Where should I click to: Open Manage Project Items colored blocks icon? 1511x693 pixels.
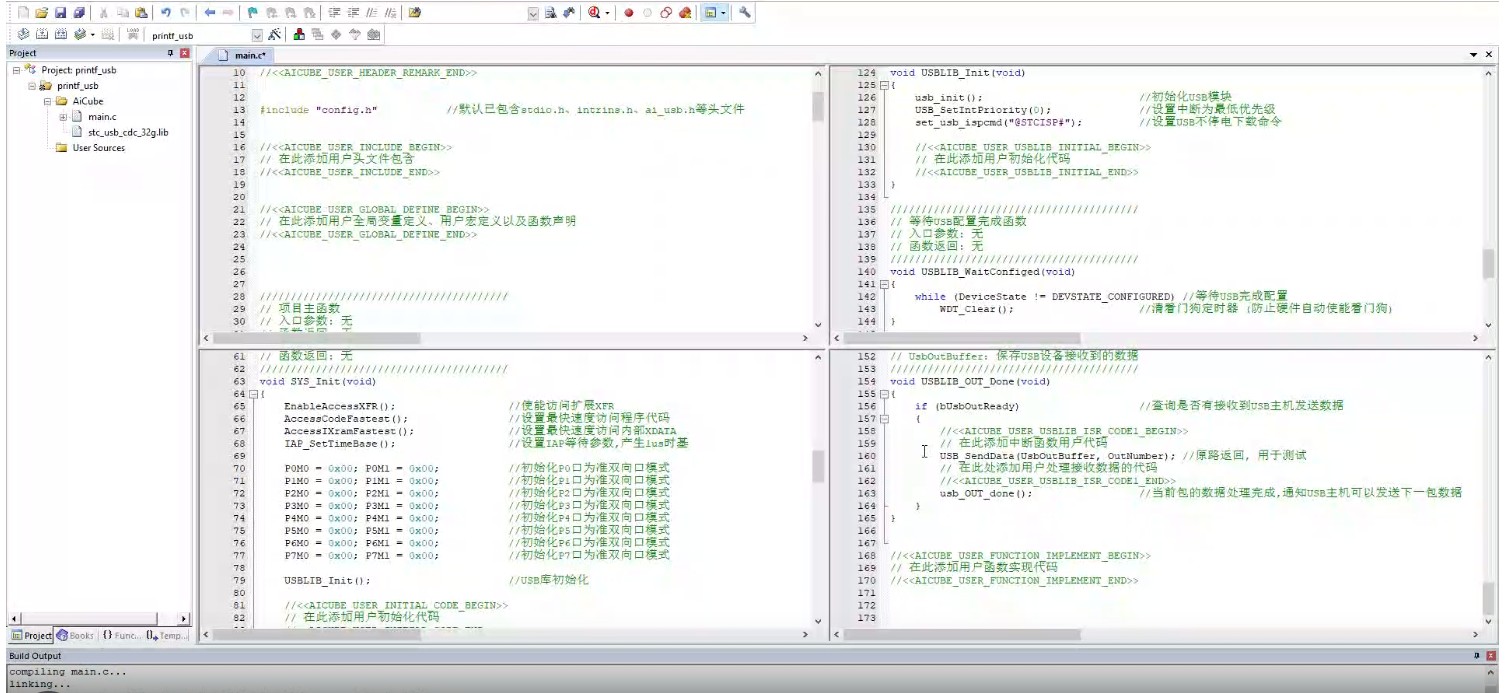click(299, 35)
